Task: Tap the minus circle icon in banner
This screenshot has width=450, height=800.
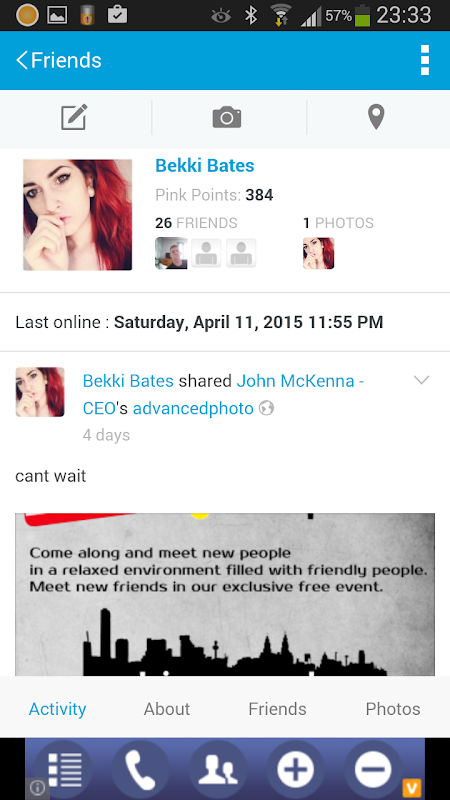Action: [373, 769]
